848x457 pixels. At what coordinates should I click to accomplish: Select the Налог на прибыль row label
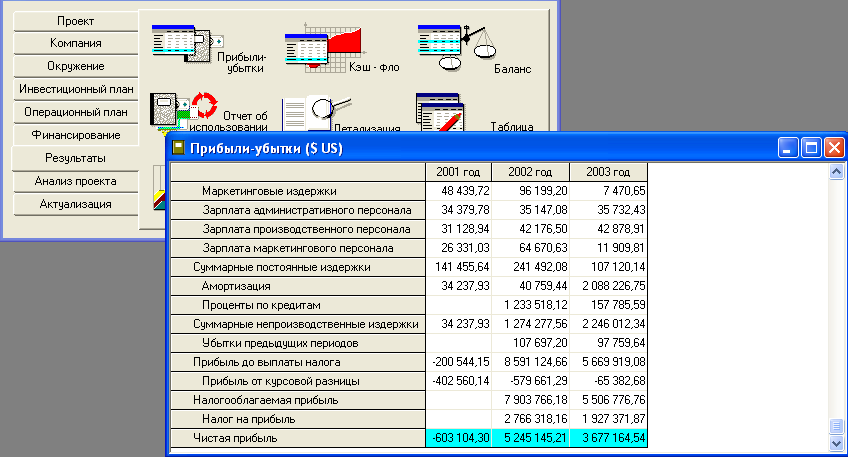[297, 419]
